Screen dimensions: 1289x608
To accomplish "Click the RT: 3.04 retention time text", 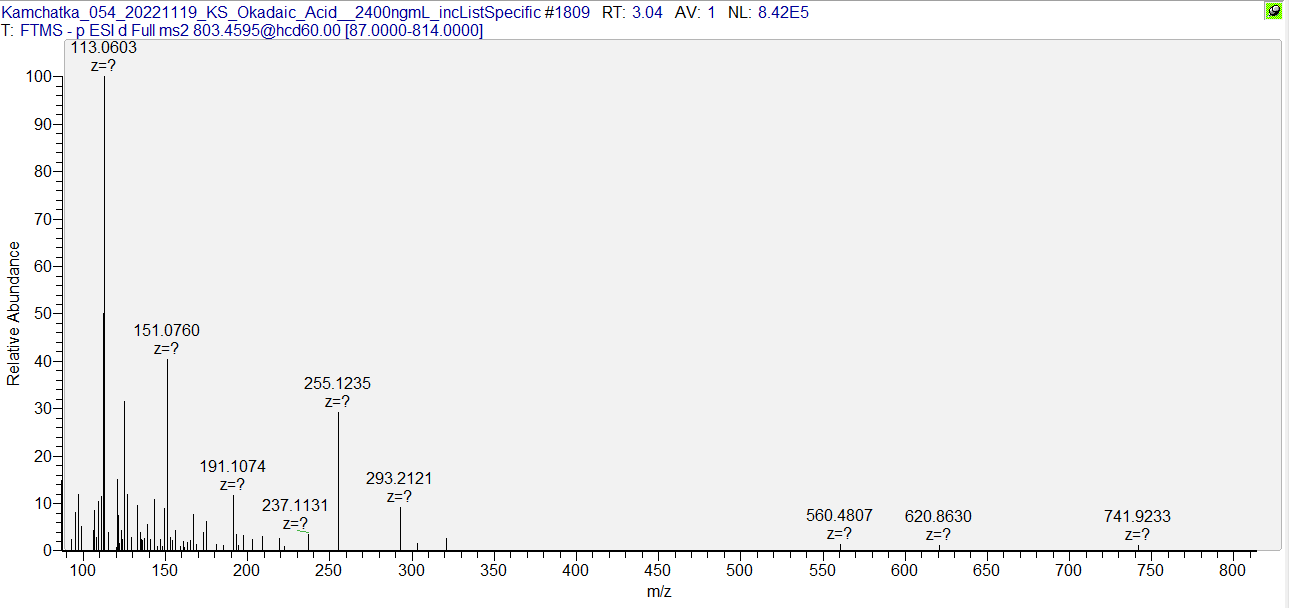I will pos(632,12).
